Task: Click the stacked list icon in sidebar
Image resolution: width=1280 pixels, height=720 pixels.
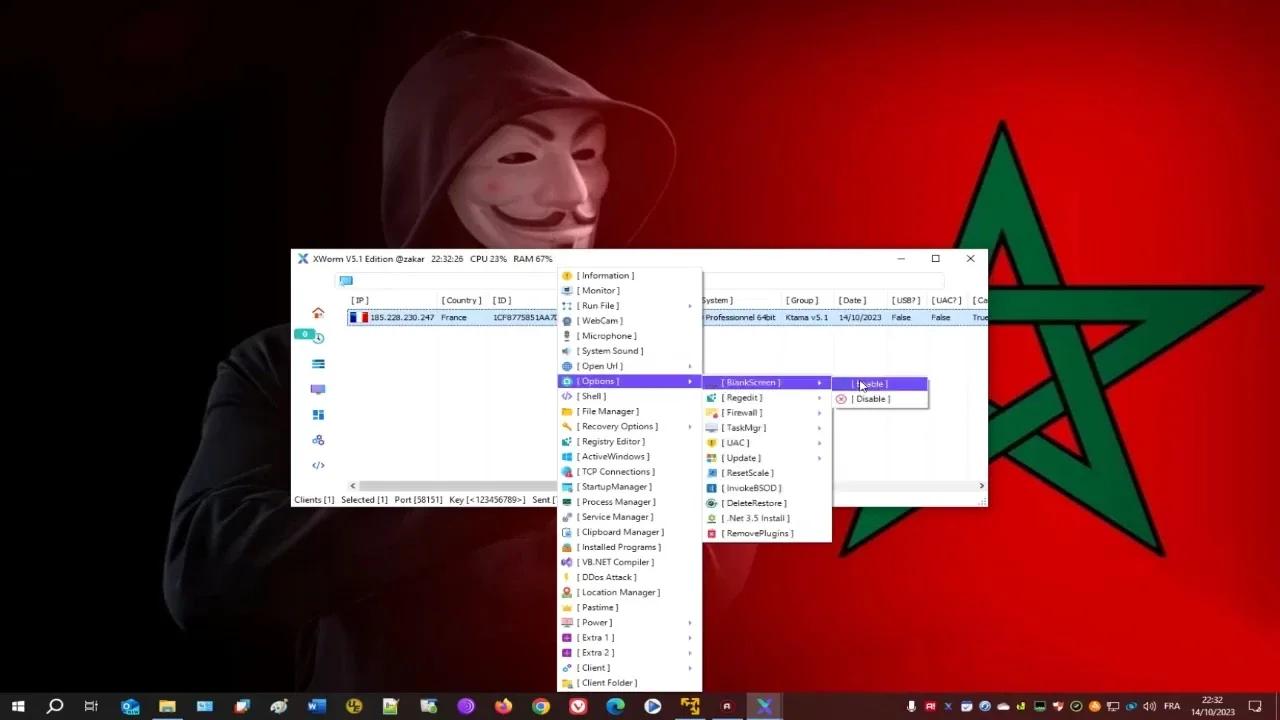Action: pos(318,364)
